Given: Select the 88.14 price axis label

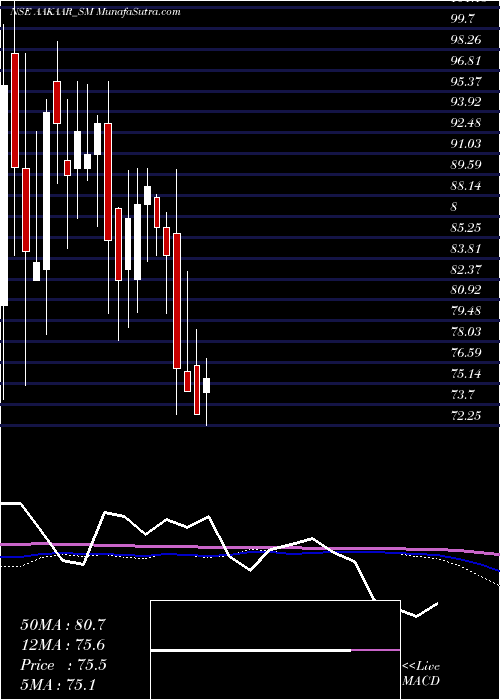Looking at the screenshot, I should tap(466, 185).
